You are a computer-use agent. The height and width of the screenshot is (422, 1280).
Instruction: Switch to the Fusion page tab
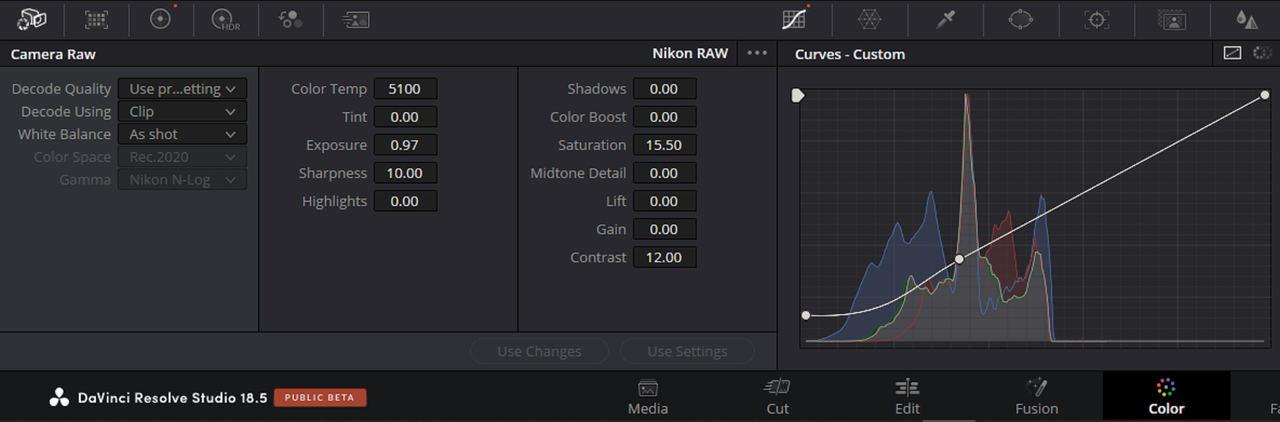(1037, 397)
